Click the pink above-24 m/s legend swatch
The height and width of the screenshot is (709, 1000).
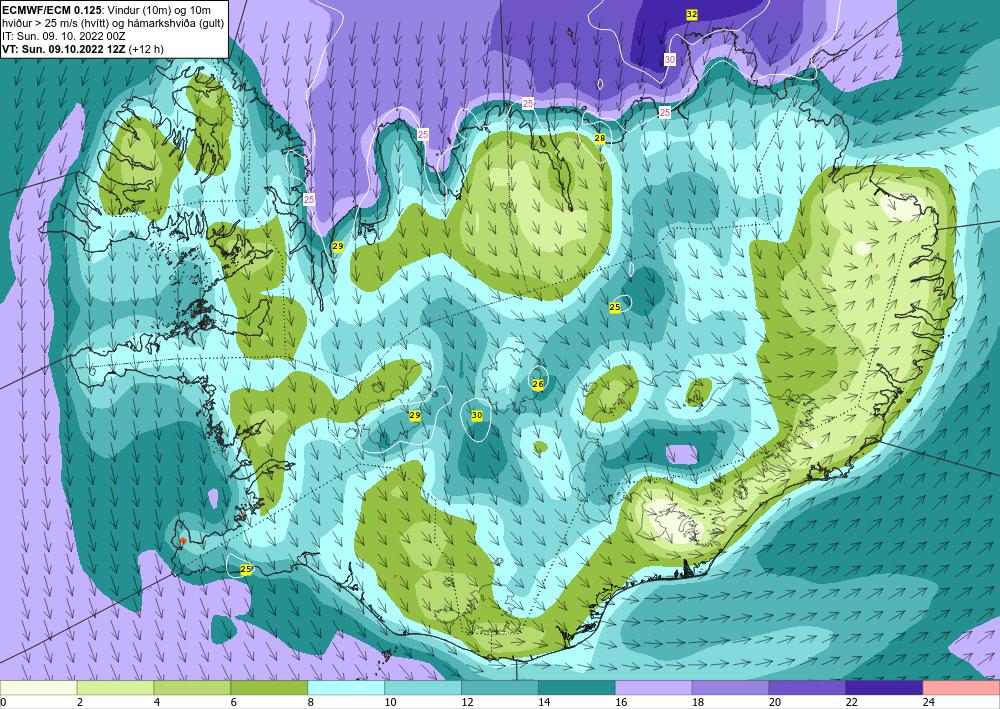(962, 688)
